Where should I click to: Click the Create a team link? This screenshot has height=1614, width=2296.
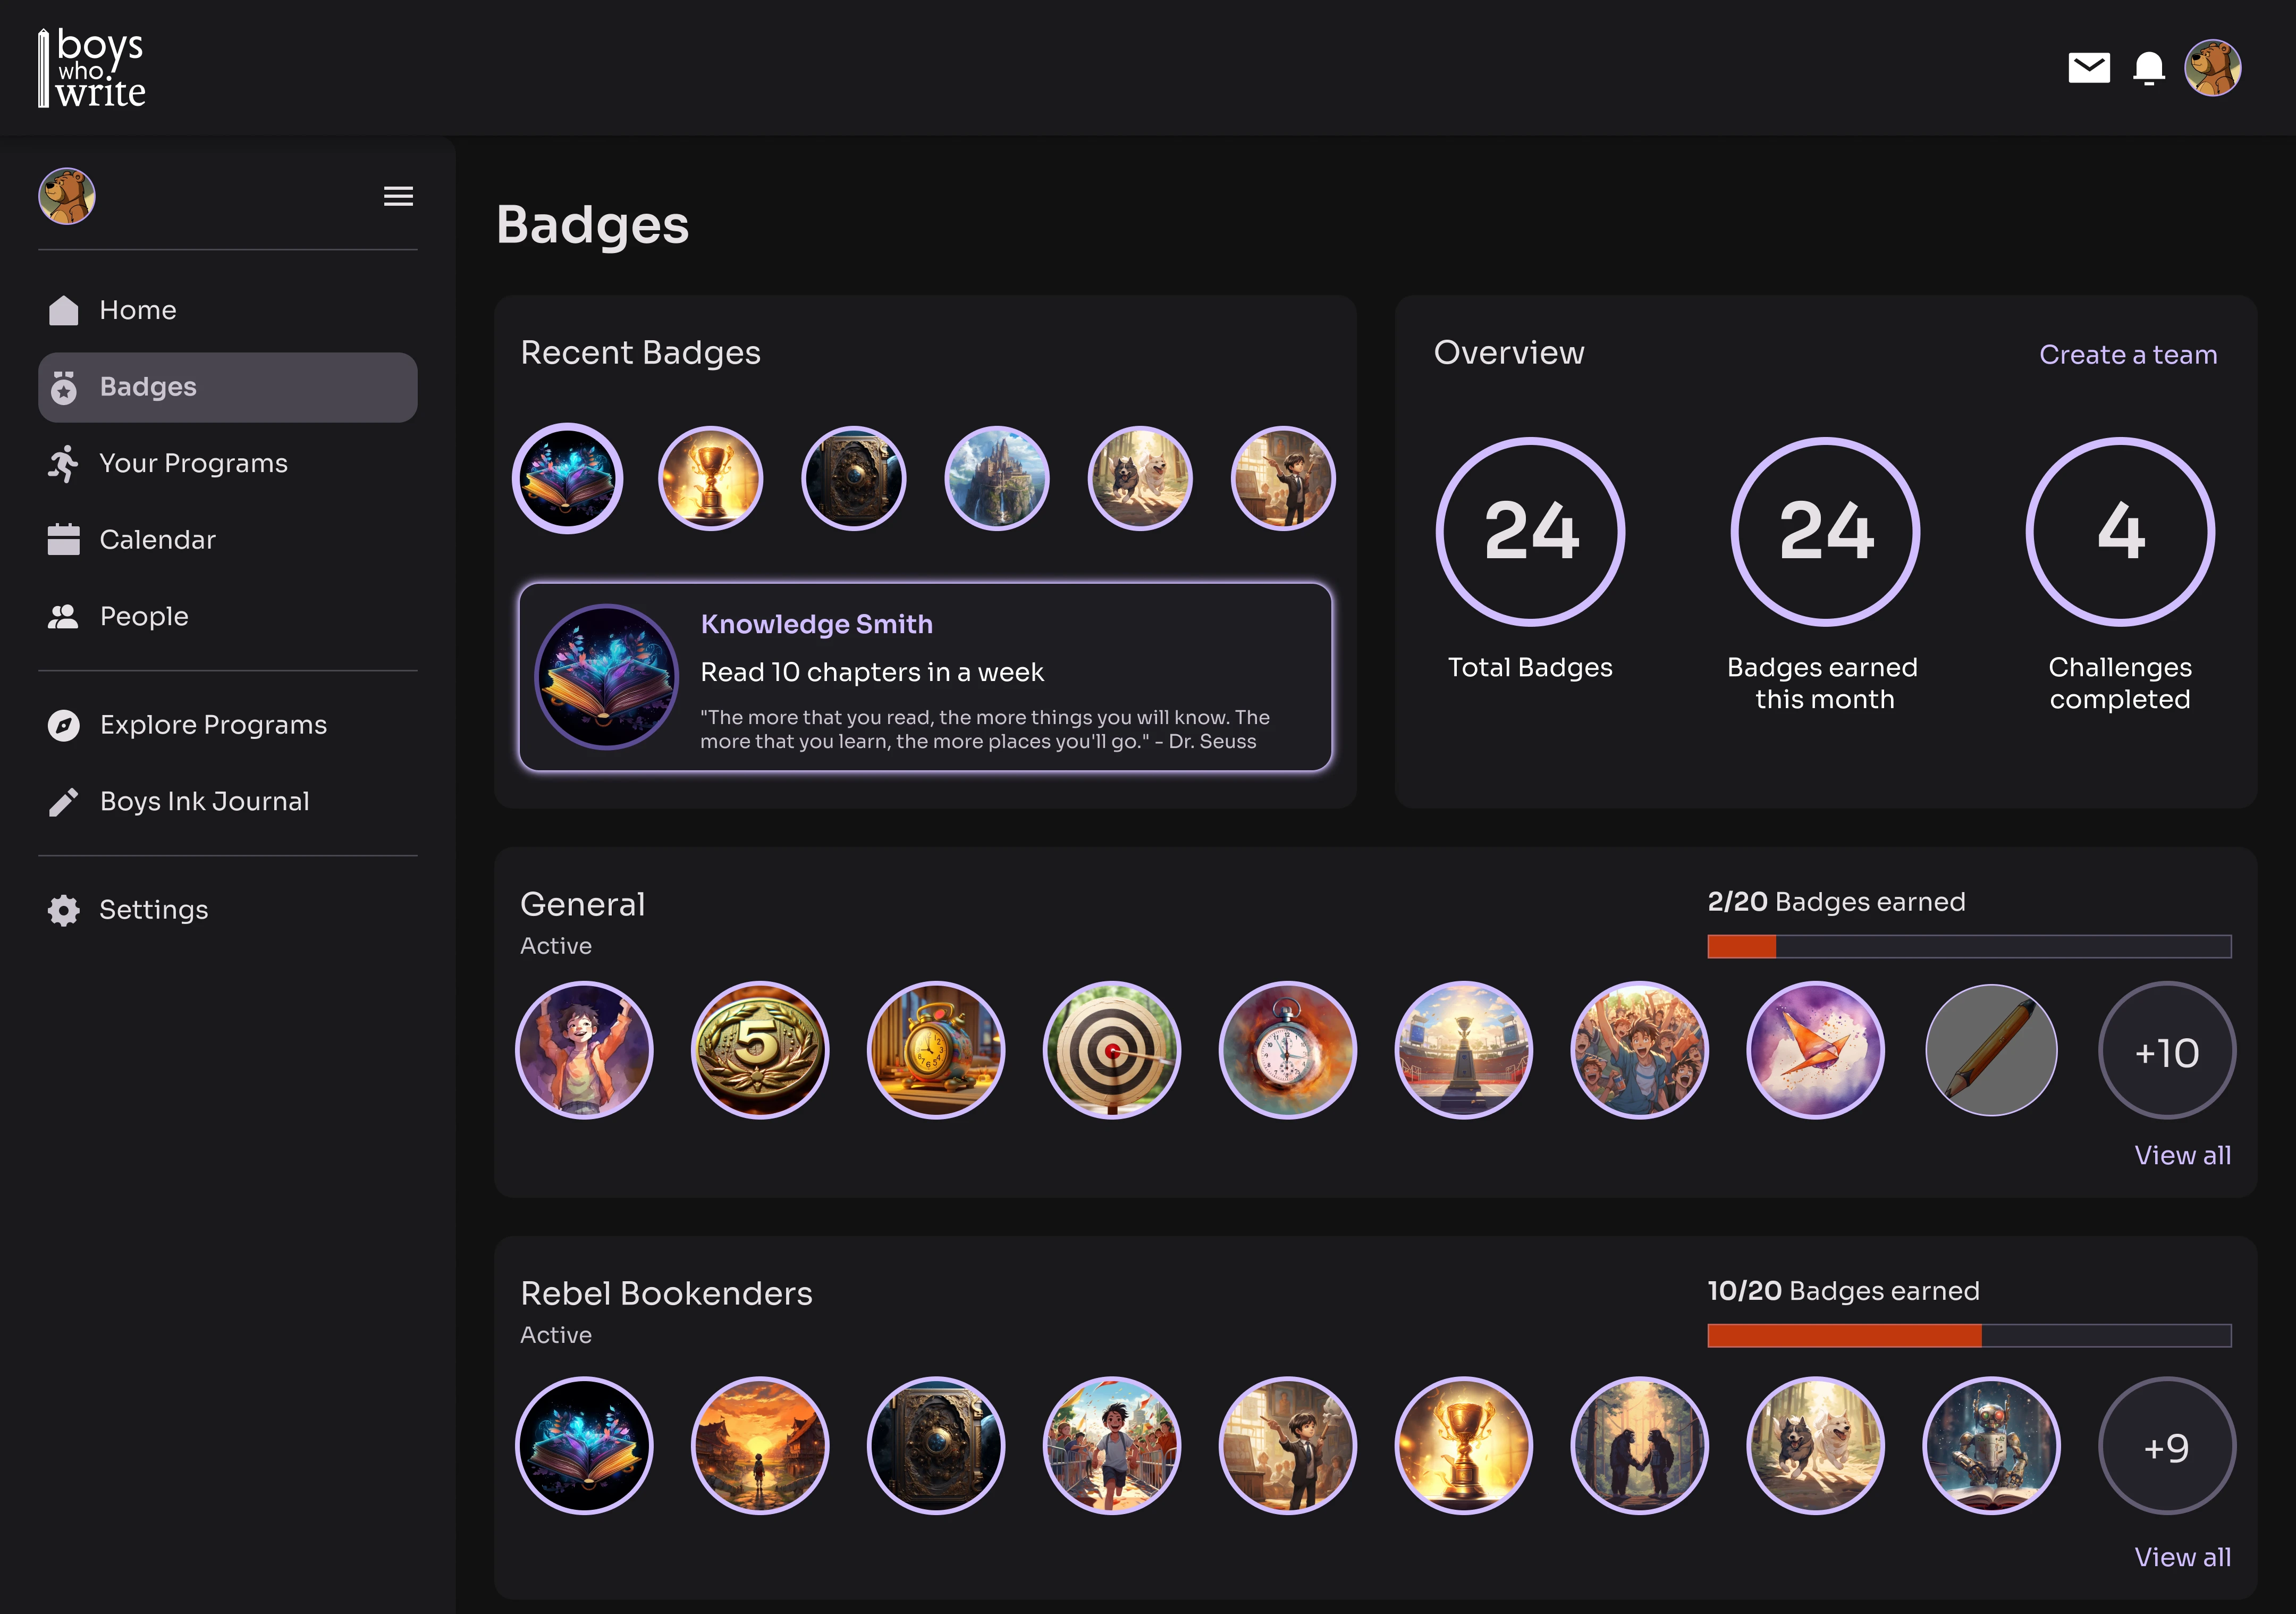[2127, 355]
